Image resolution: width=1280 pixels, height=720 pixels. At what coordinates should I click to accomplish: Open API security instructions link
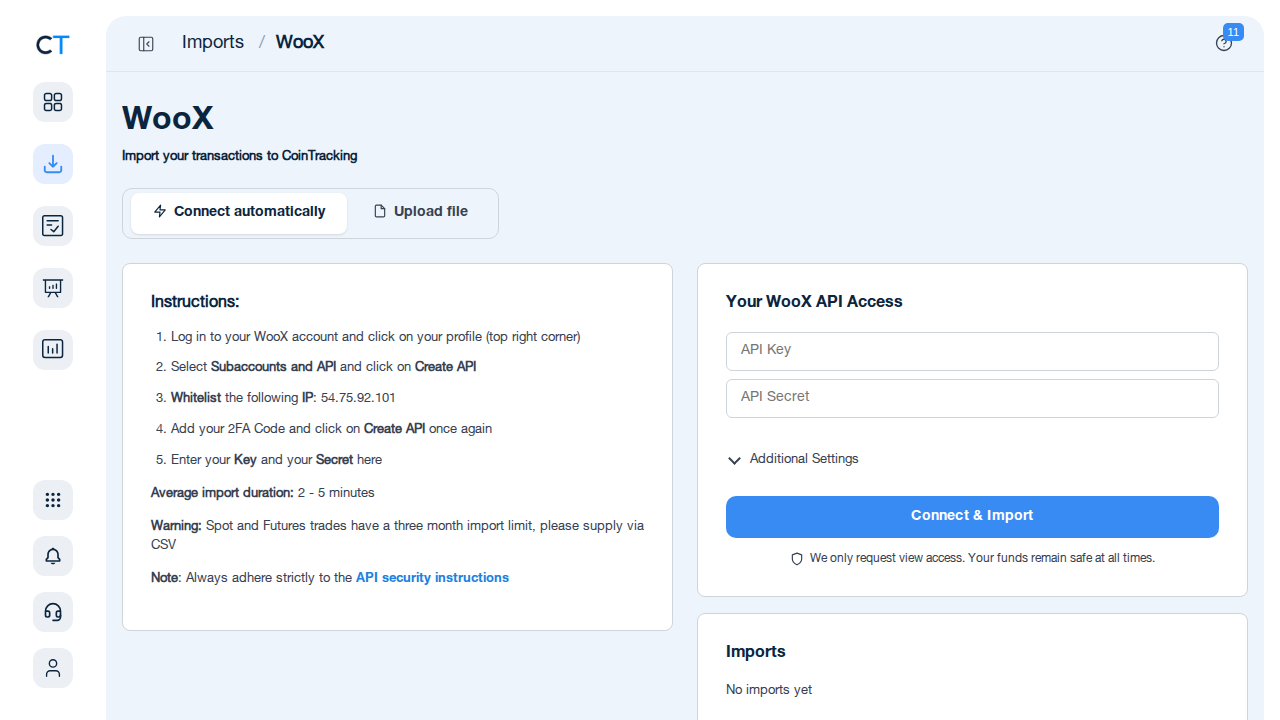[x=432, y=578]
